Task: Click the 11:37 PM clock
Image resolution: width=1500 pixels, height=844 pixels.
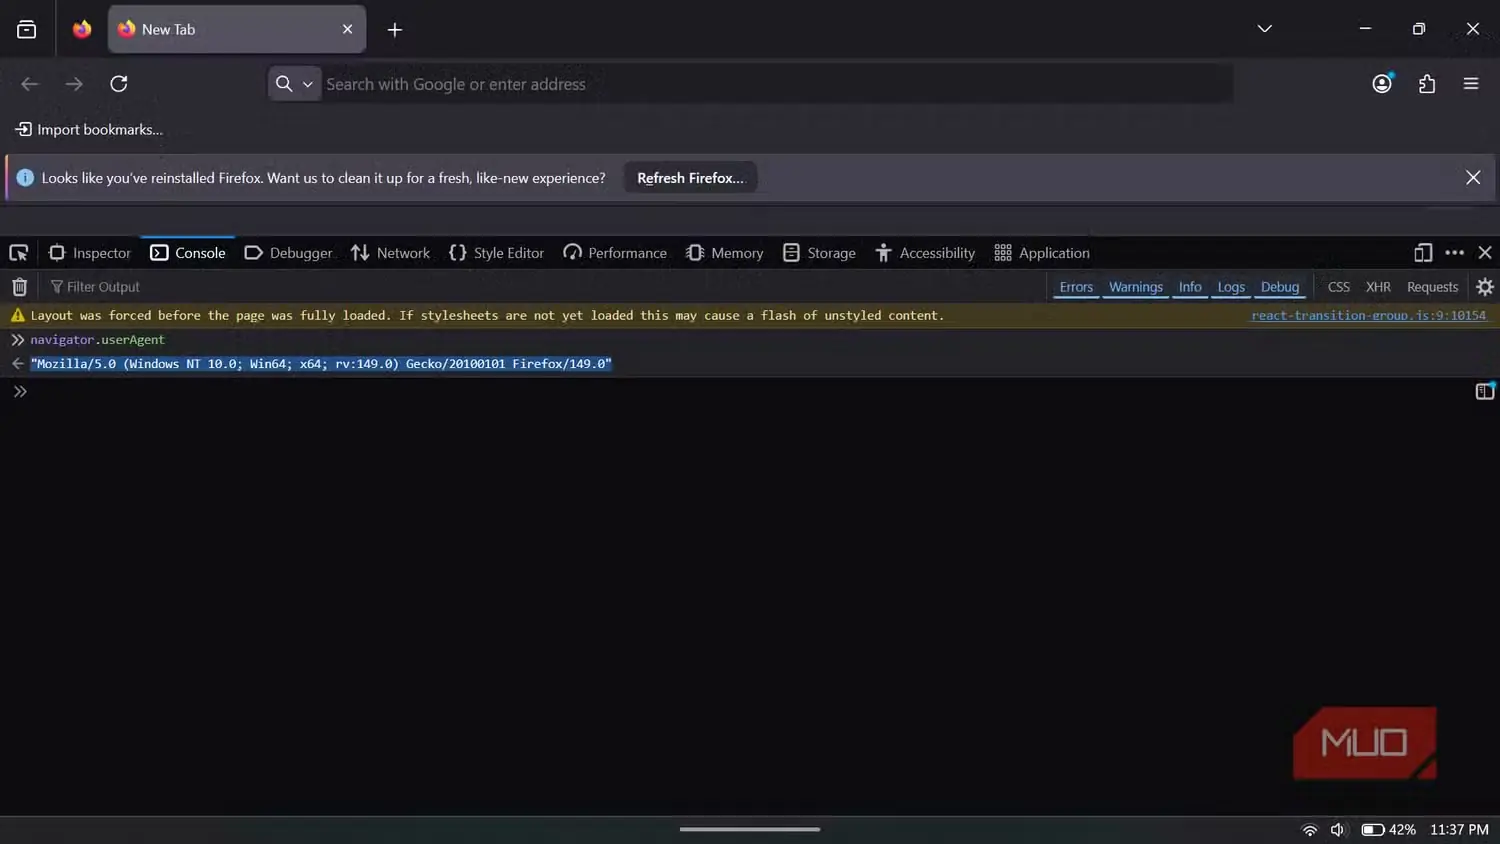Action: click(1459, 830)
